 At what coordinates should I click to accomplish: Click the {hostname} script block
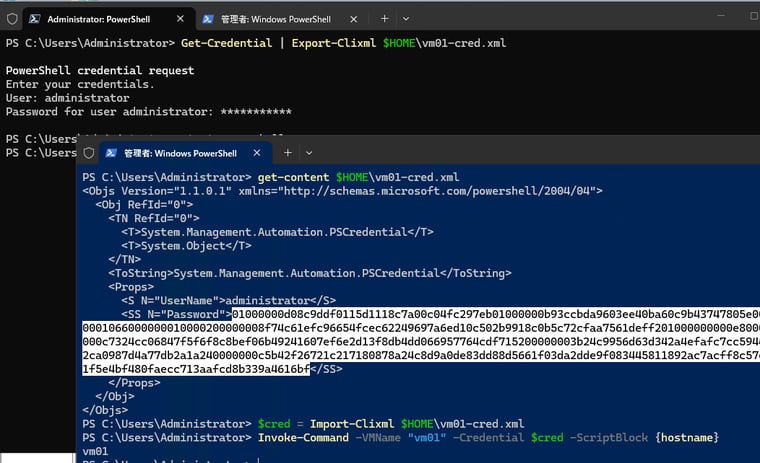[687, 438]
